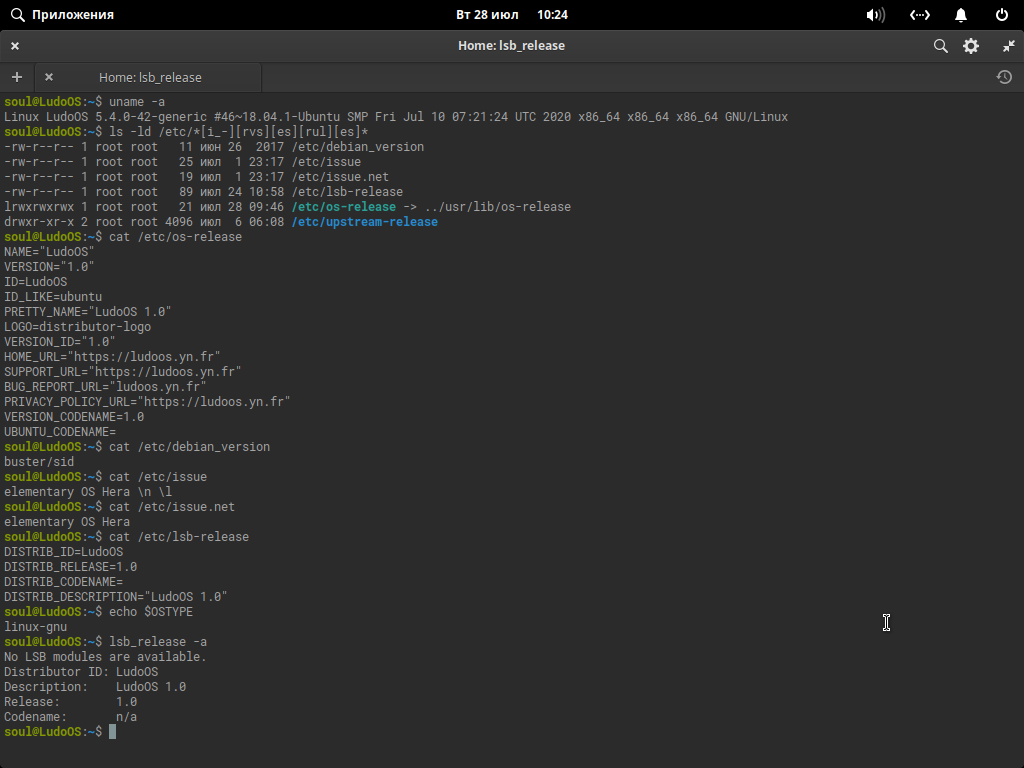The width and height of the screenshot is (1024, 768).
Task: Open the network connection indicator
Action: [920, 14]
